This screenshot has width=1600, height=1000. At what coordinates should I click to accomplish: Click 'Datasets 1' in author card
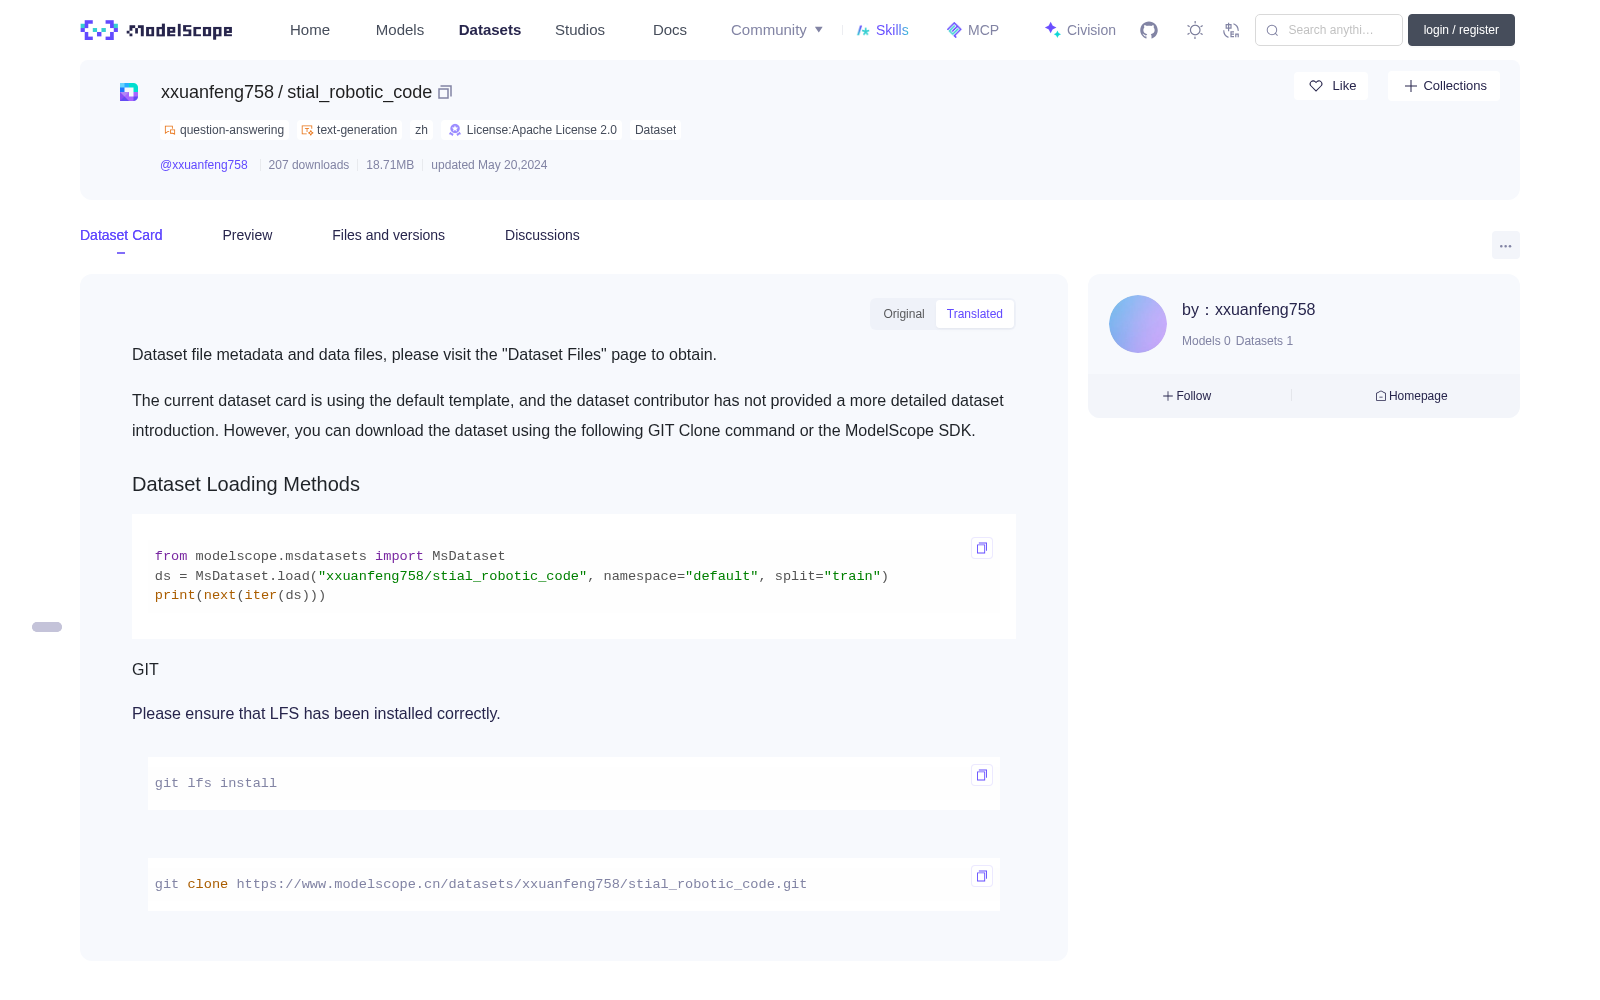click(1264, 341)
